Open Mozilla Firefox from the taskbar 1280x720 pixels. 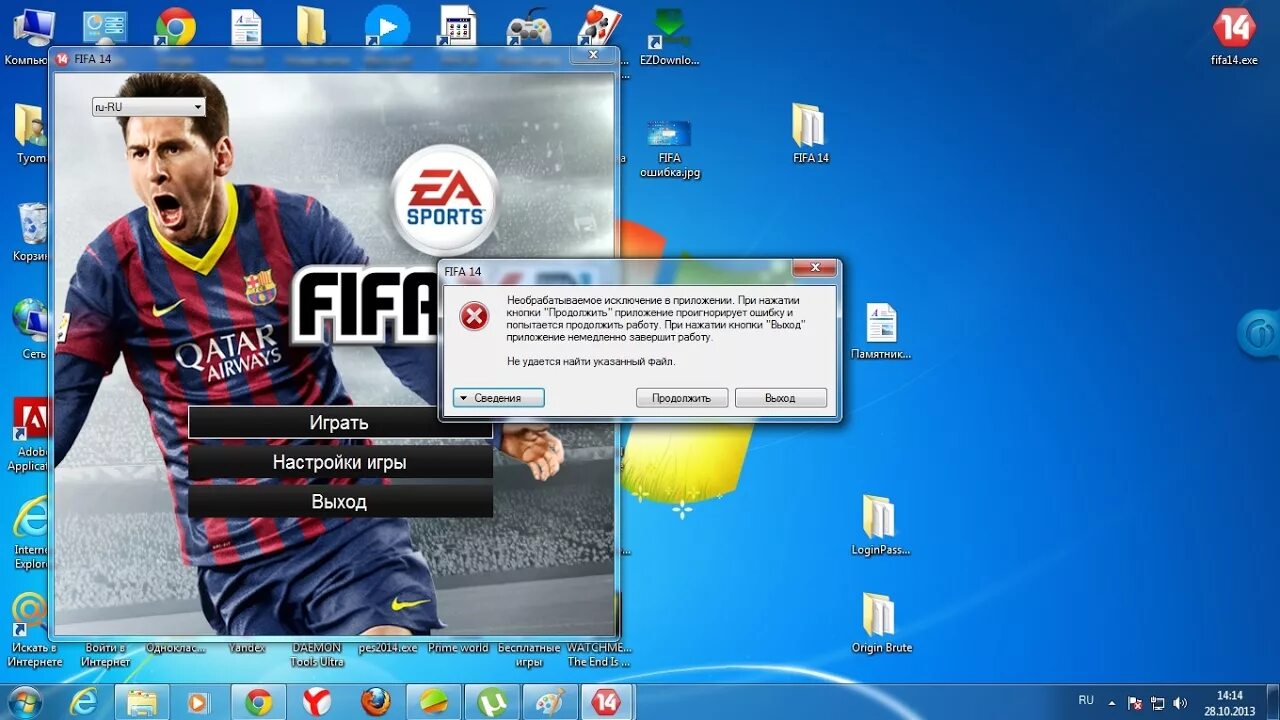(x=375, y=703)
